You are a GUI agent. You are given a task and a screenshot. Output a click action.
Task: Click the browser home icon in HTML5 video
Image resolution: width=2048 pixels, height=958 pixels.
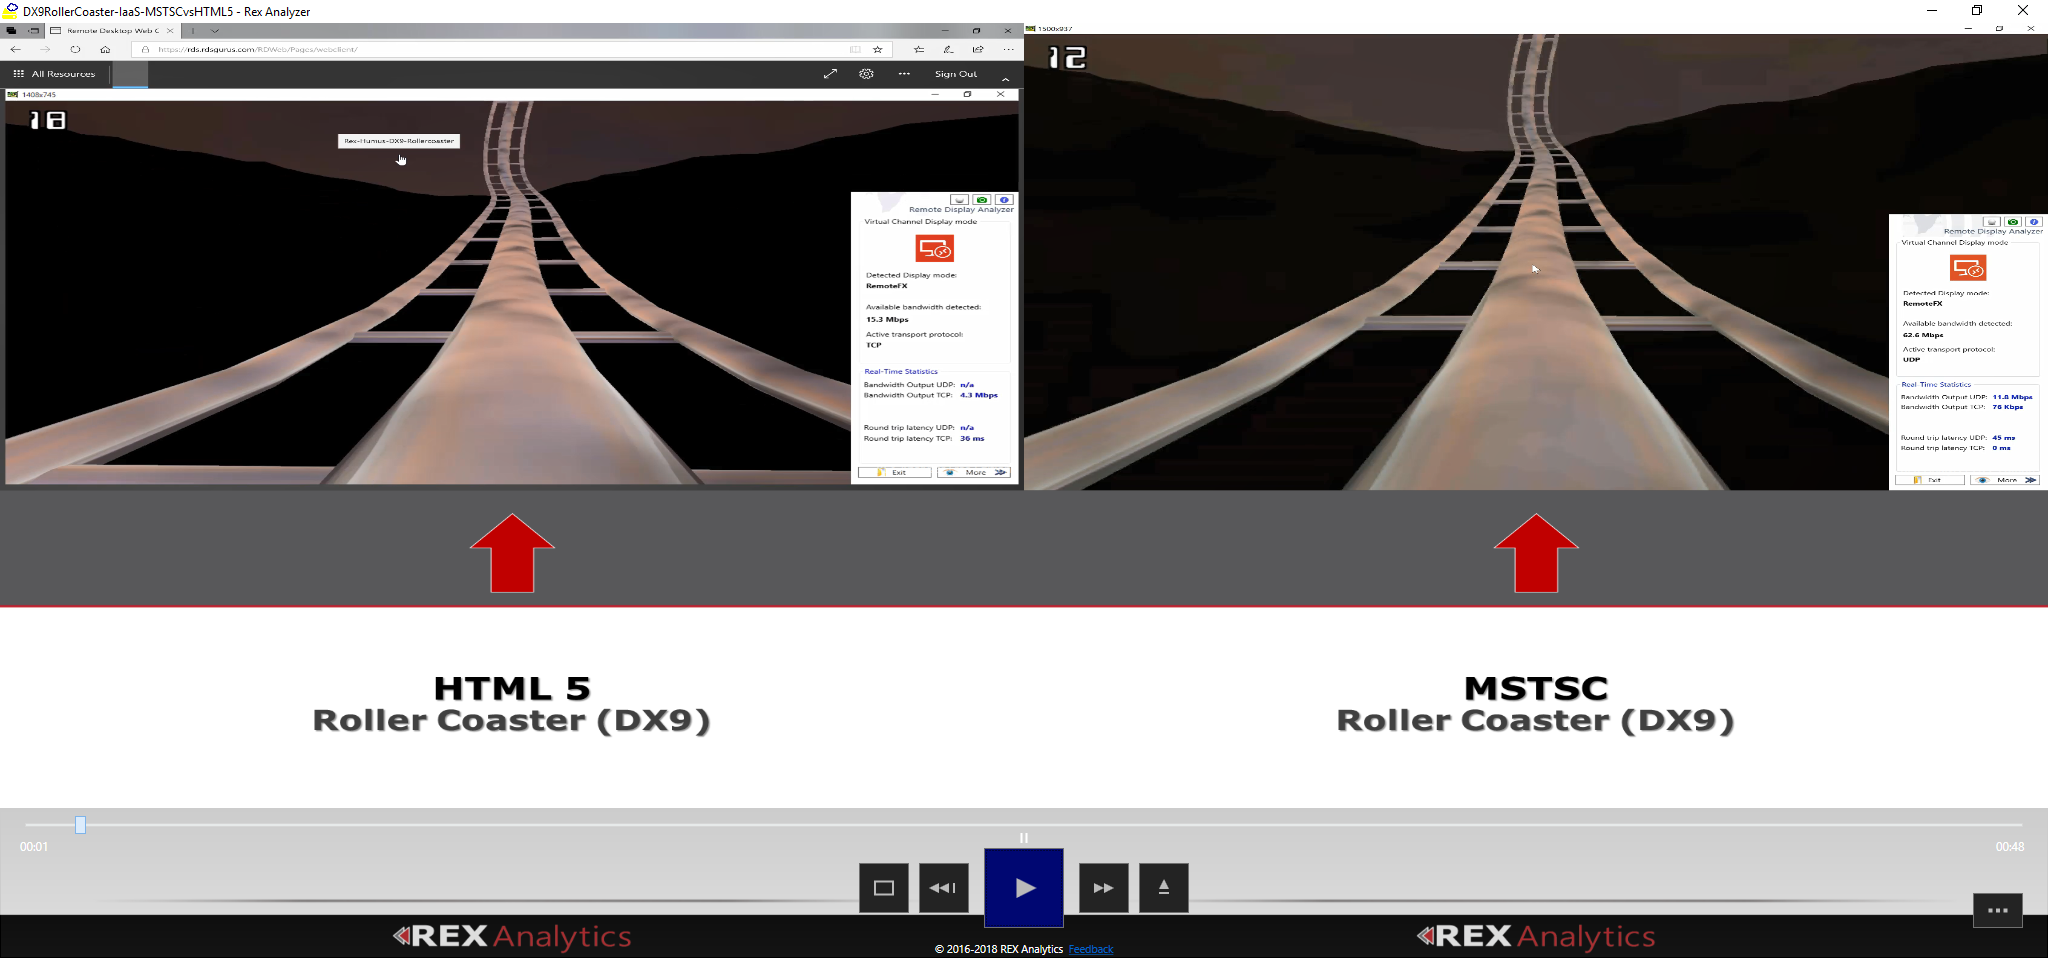click(105, 49)
